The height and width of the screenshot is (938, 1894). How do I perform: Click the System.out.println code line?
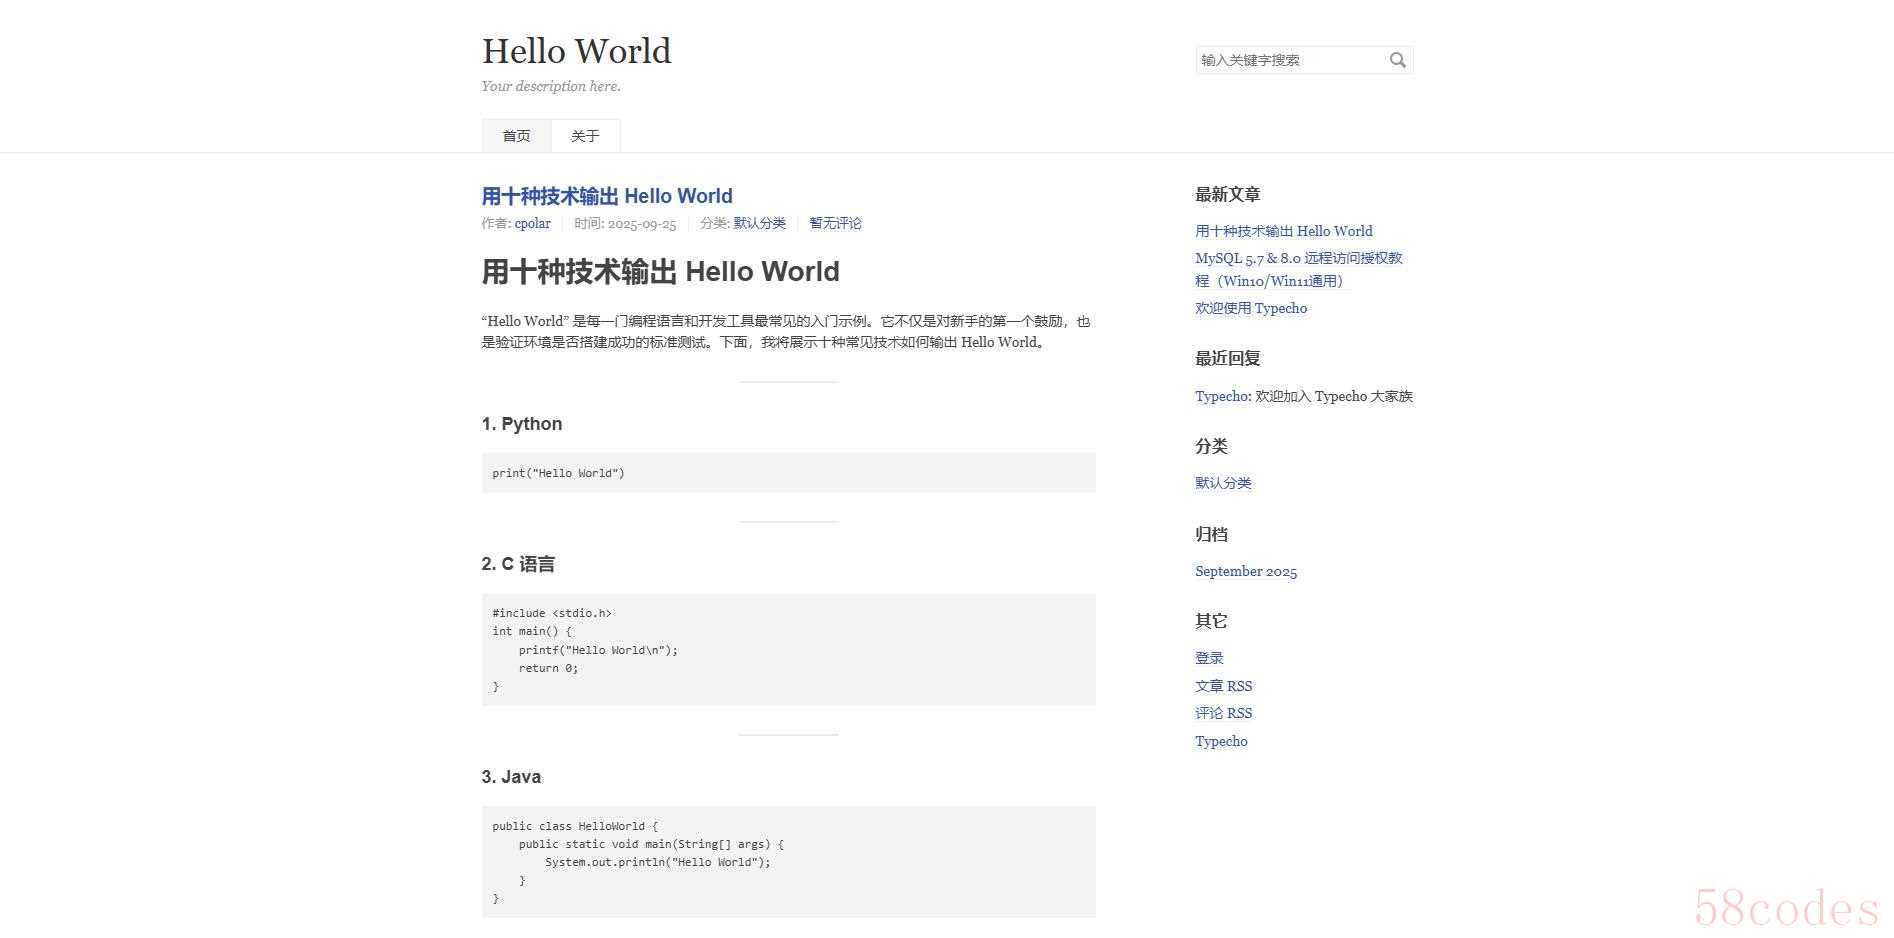point(658,862)
